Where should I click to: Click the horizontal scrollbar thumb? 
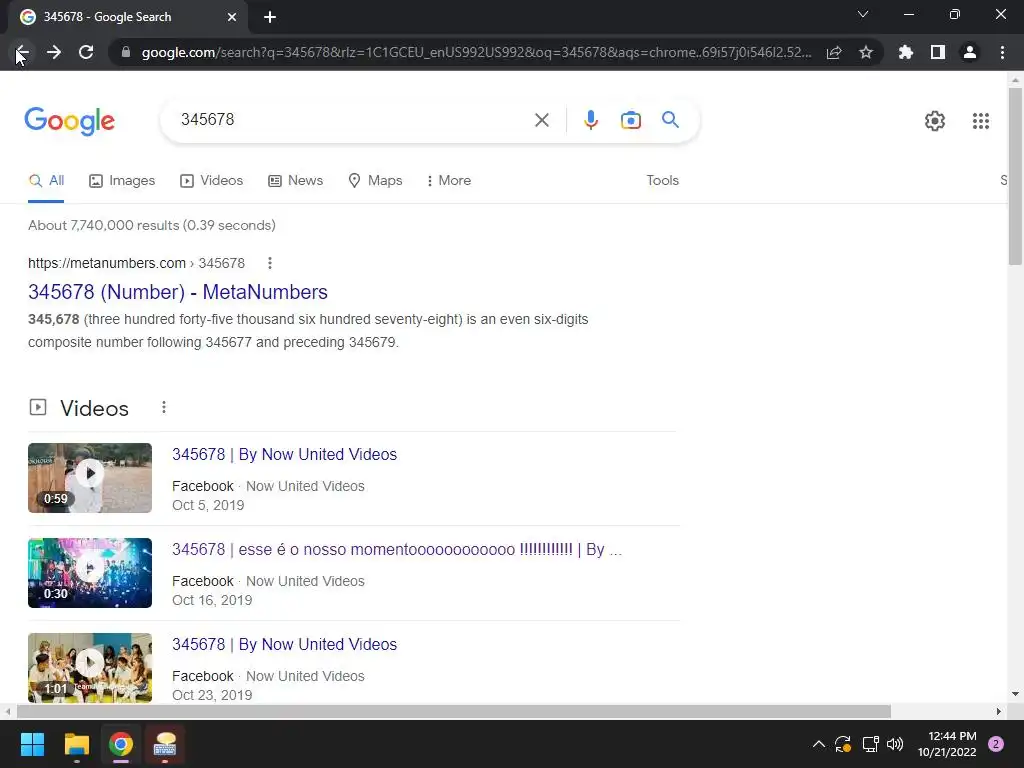(x=454, y=711)
